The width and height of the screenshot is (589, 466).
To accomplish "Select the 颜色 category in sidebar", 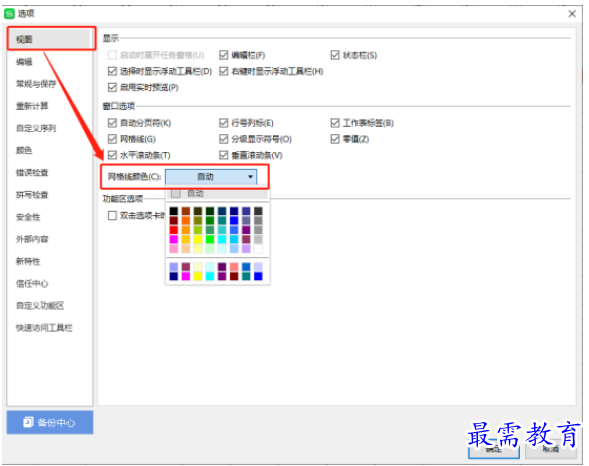I will [x=50, y=150].
